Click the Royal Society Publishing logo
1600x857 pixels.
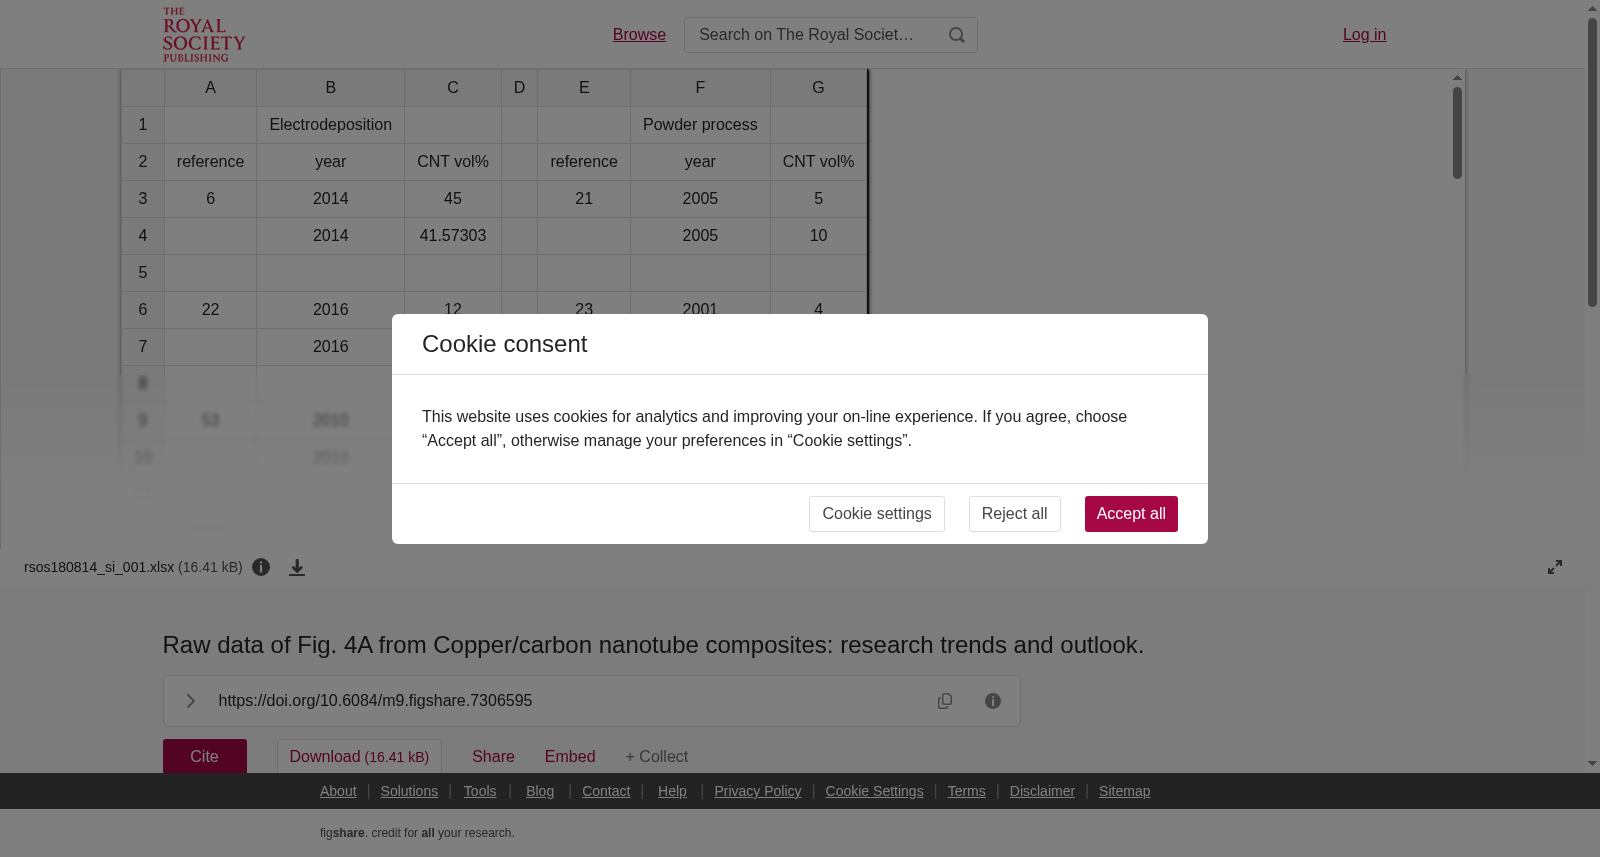pyautogui.click(x=204, y=35)
